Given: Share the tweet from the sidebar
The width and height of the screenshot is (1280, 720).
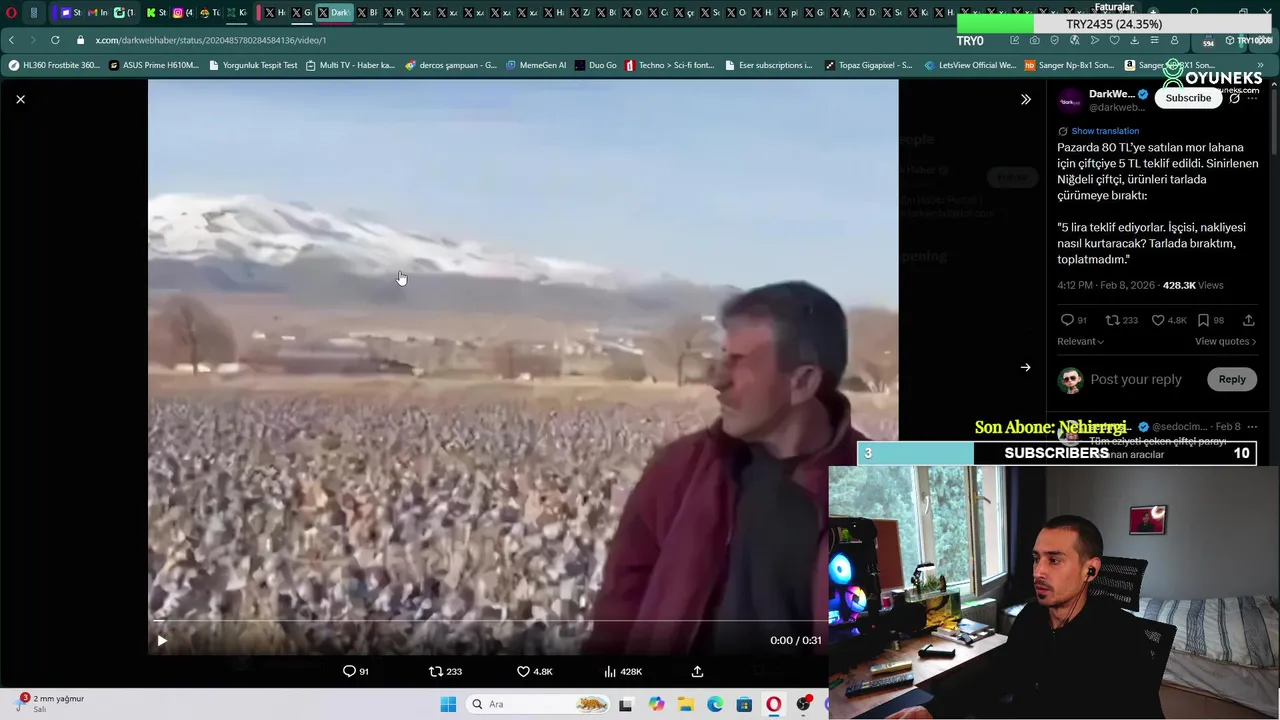Looking at the screenshot, I should (1248, 320).
